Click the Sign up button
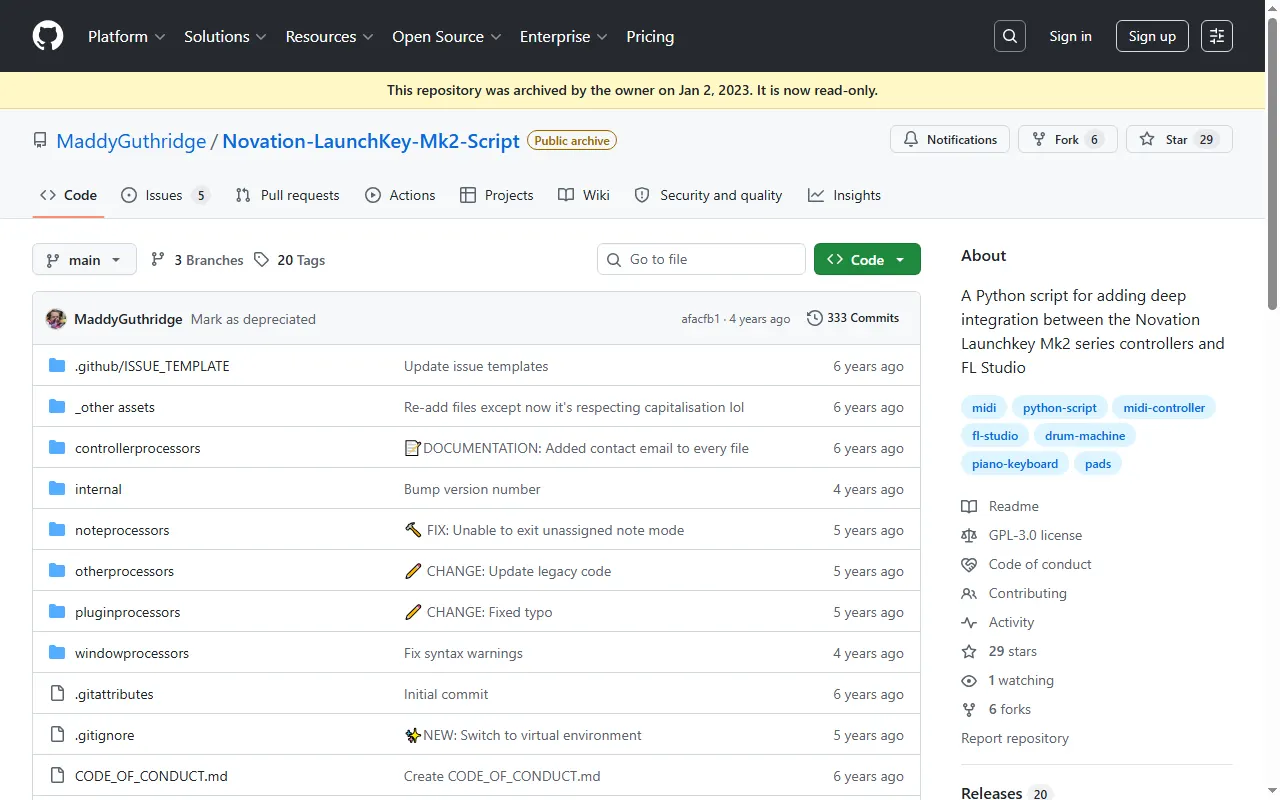The image size is (1280, 800). (x=1152, y=36)
